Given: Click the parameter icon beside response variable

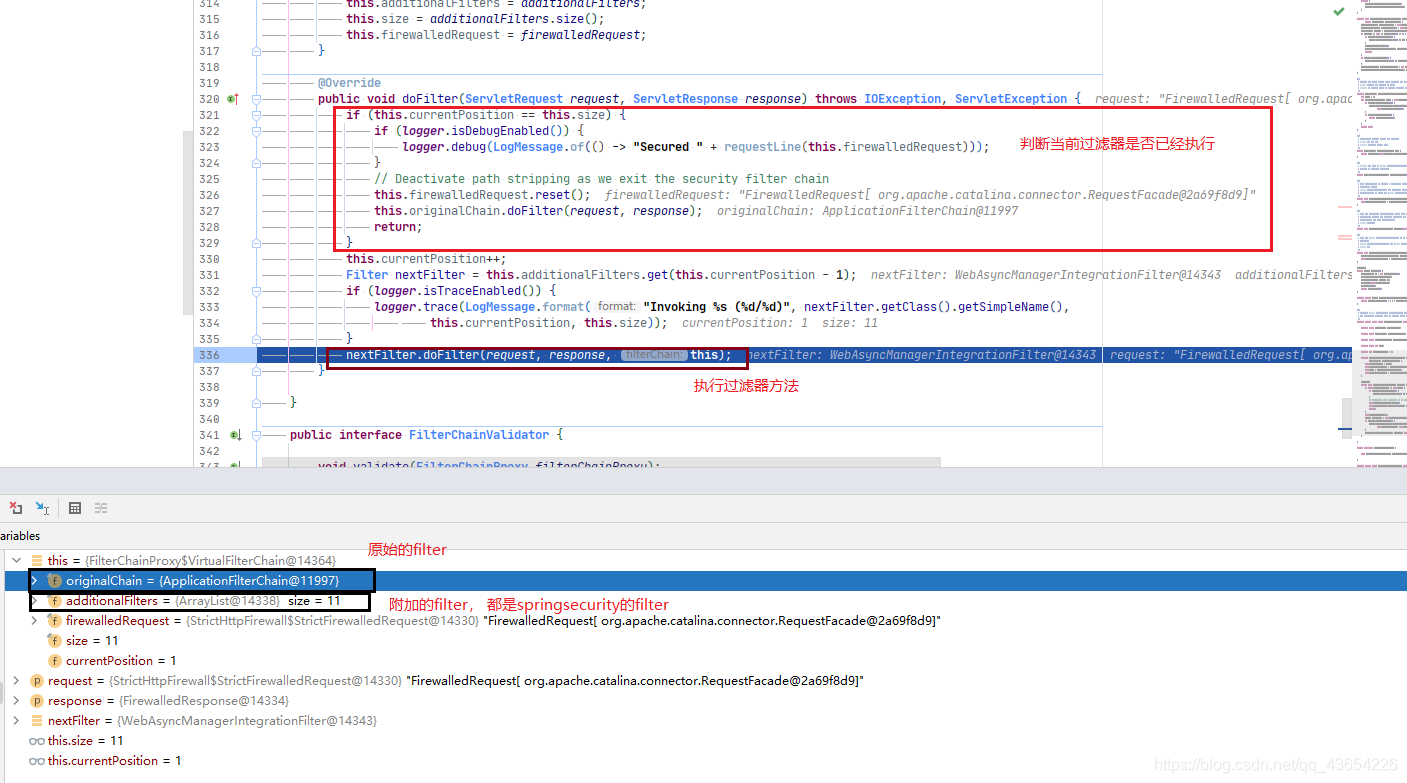Looking at the screenshot, I should tap(37, 701).
